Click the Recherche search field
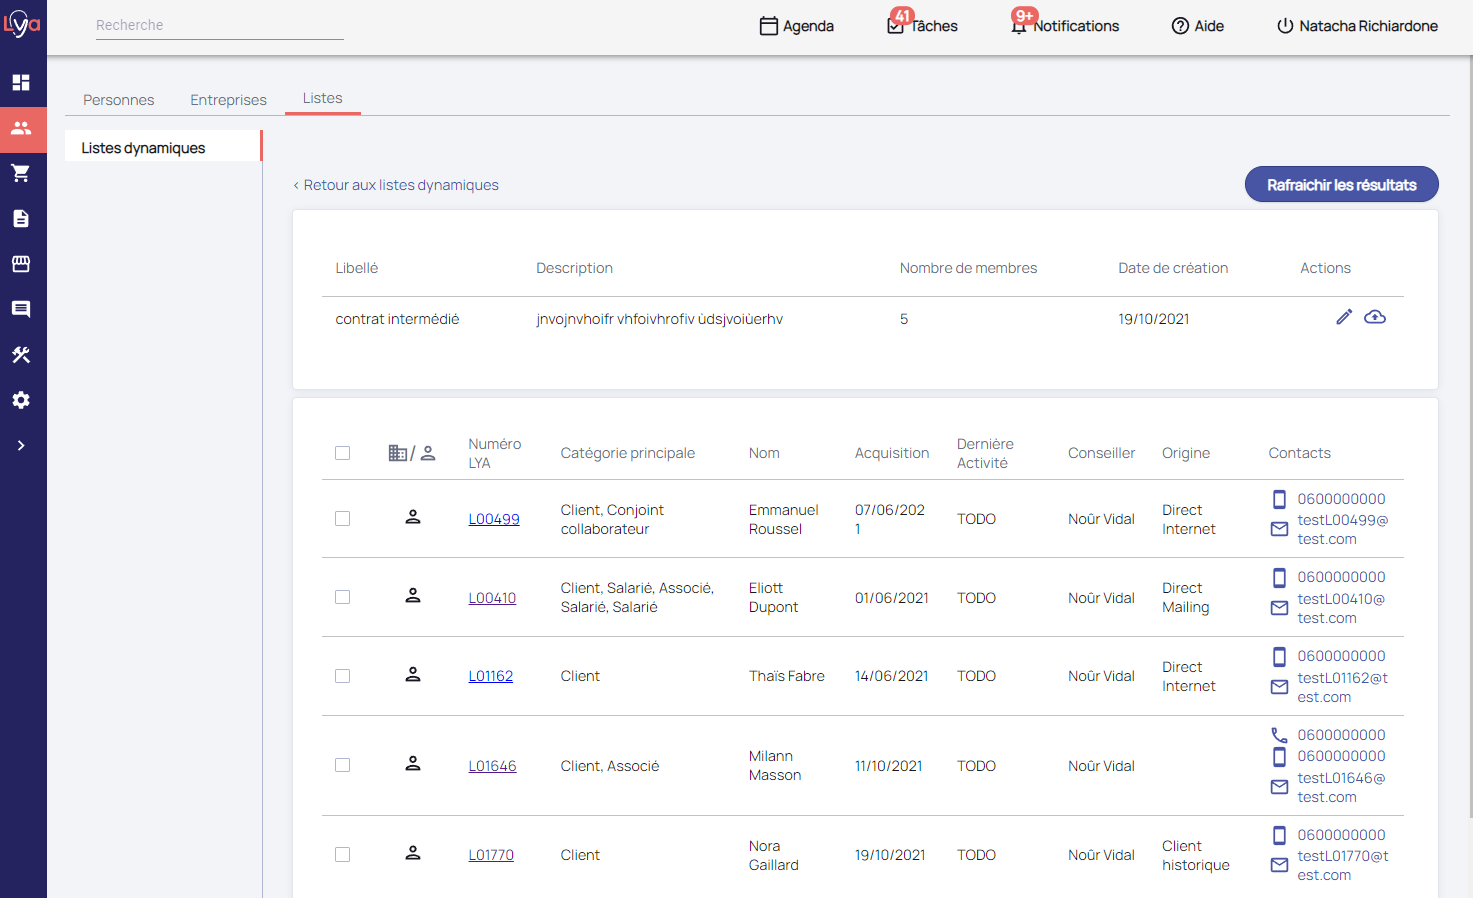This screenshot has height=898, width=1473. (219, 26)
